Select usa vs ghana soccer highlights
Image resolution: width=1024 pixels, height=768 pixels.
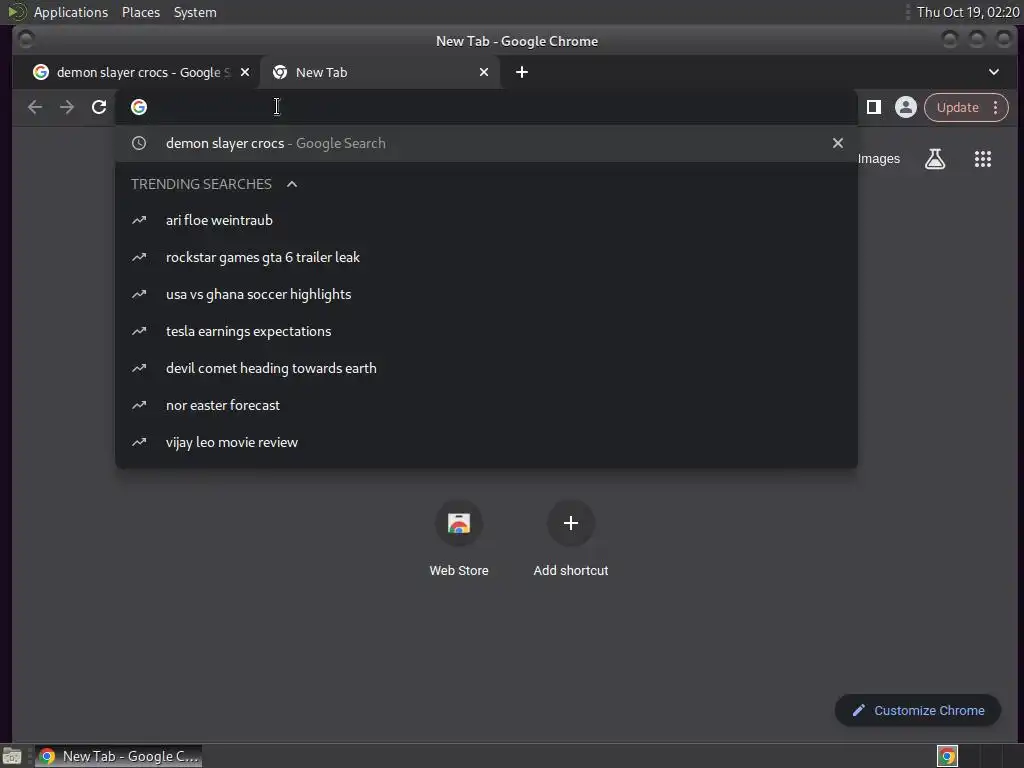tap(486, 295)
